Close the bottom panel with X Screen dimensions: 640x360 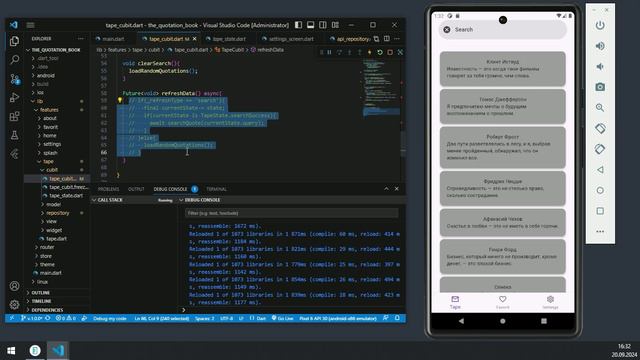click(x=397, y=189)
